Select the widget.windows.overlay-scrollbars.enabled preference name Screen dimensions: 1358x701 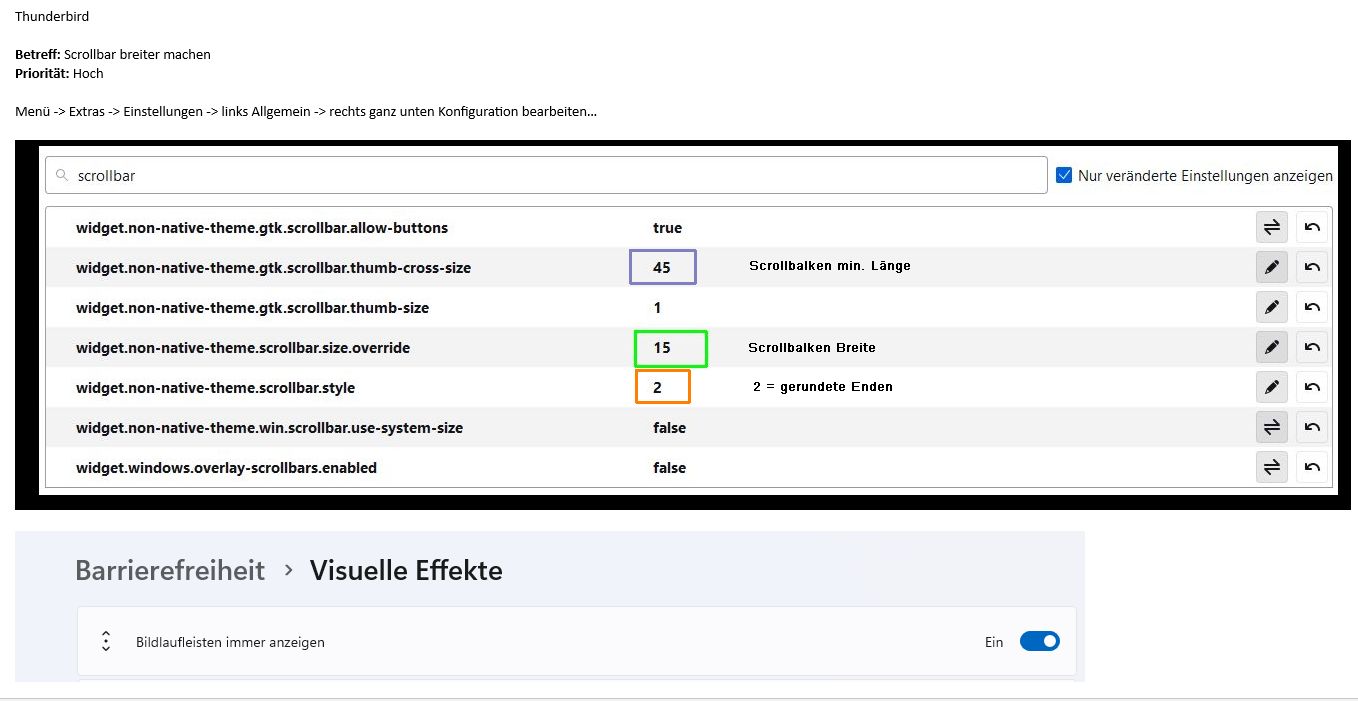(226, 468)
